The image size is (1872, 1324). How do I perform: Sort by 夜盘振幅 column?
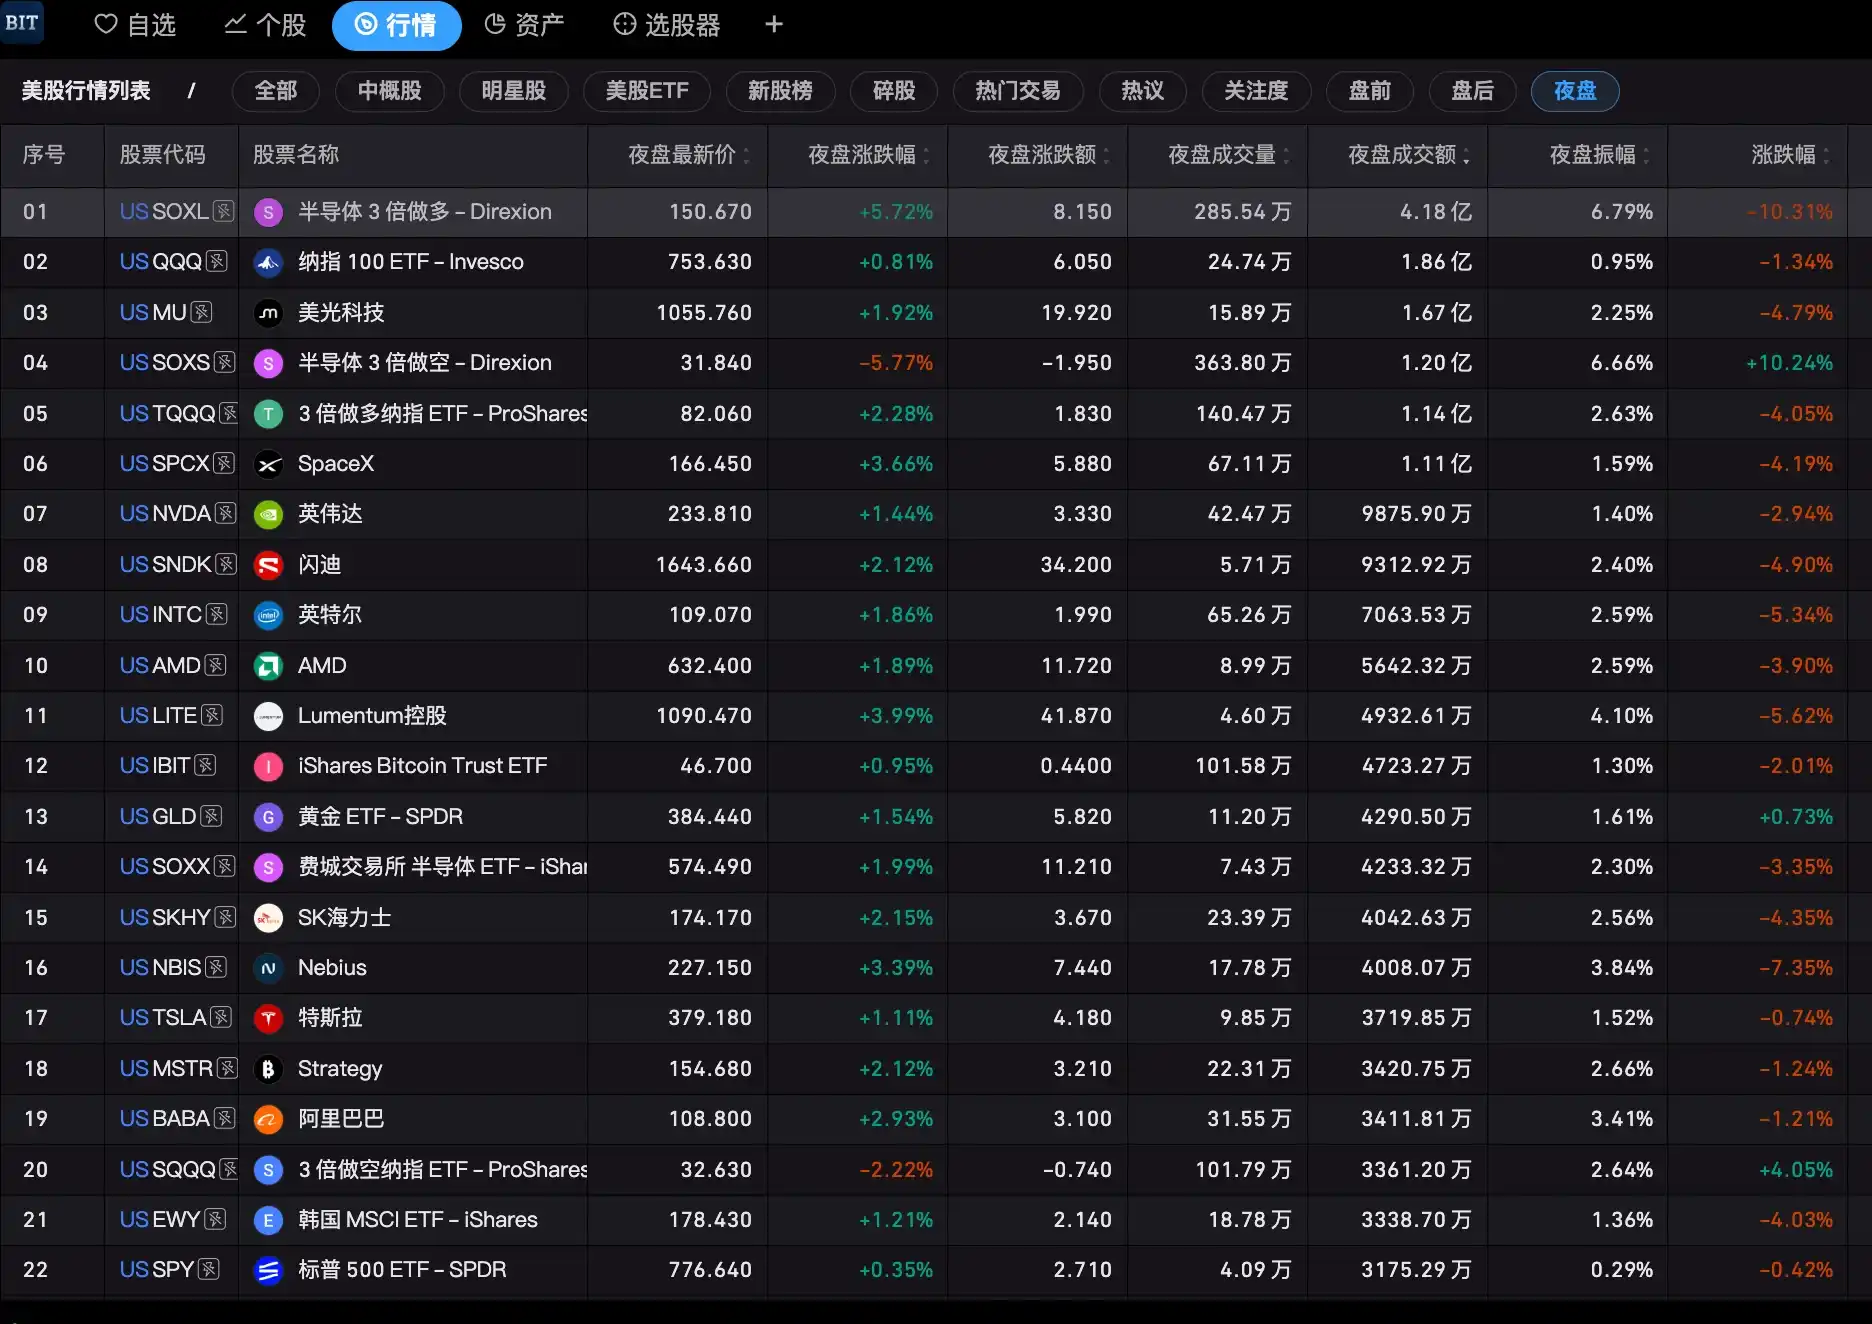point(1599,155)
